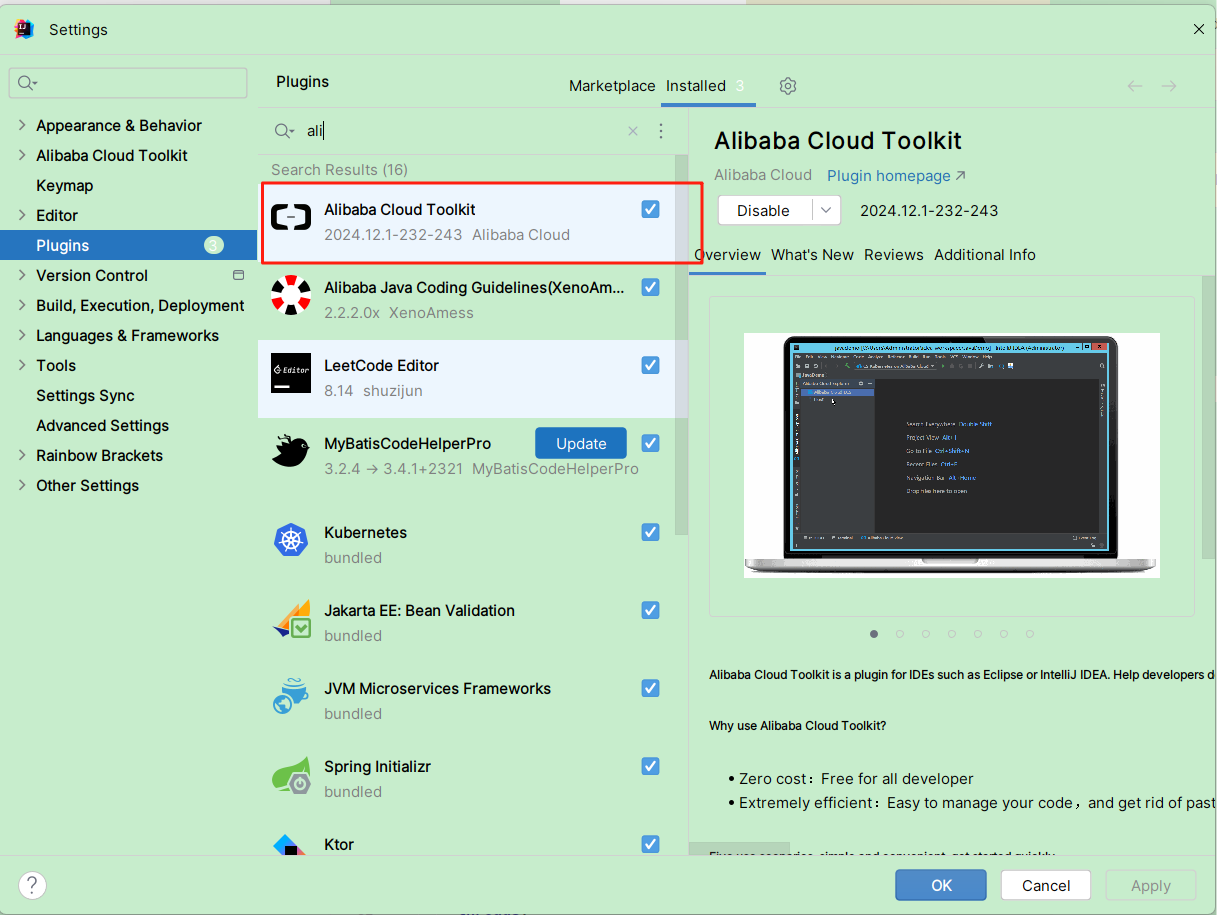1217x915 pixels.
Task: Disable the Alibaba Cloud Toolkit checkbox
Action: (x=651, y=209)
